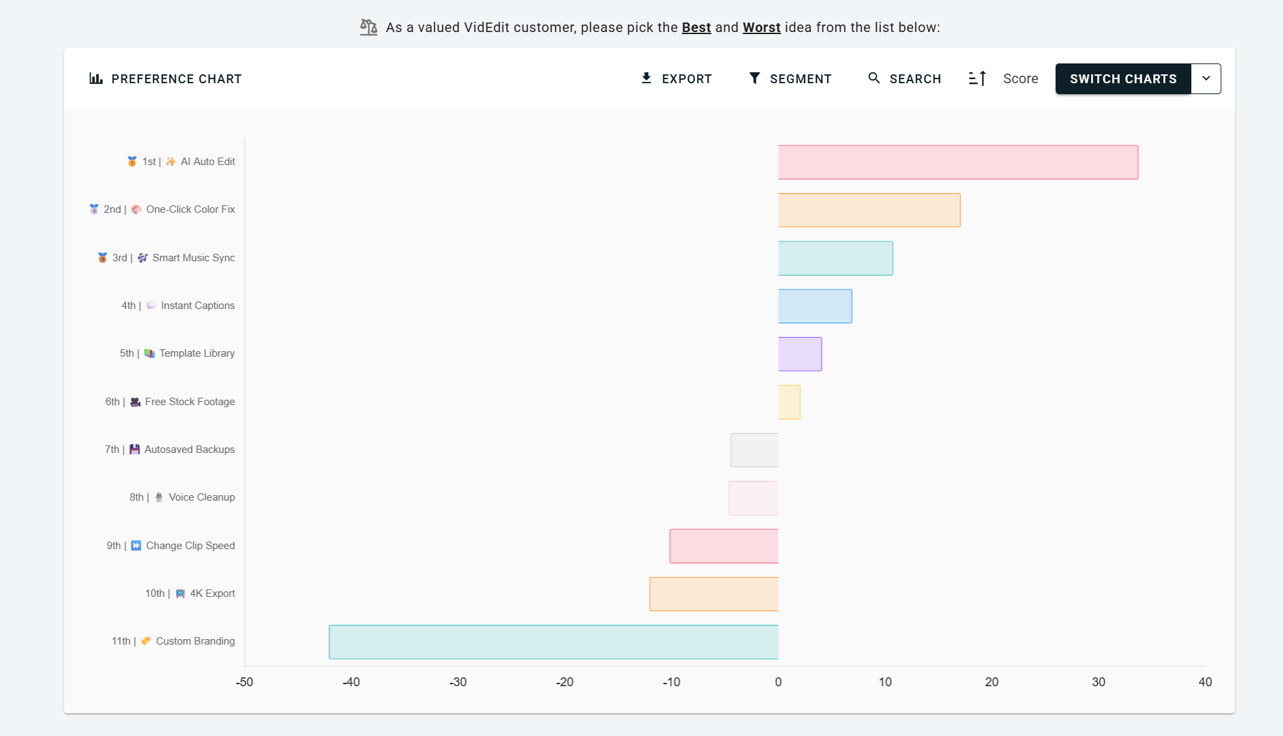
Task: Click the underlined Worst link
Action: (x=761, y=27)
